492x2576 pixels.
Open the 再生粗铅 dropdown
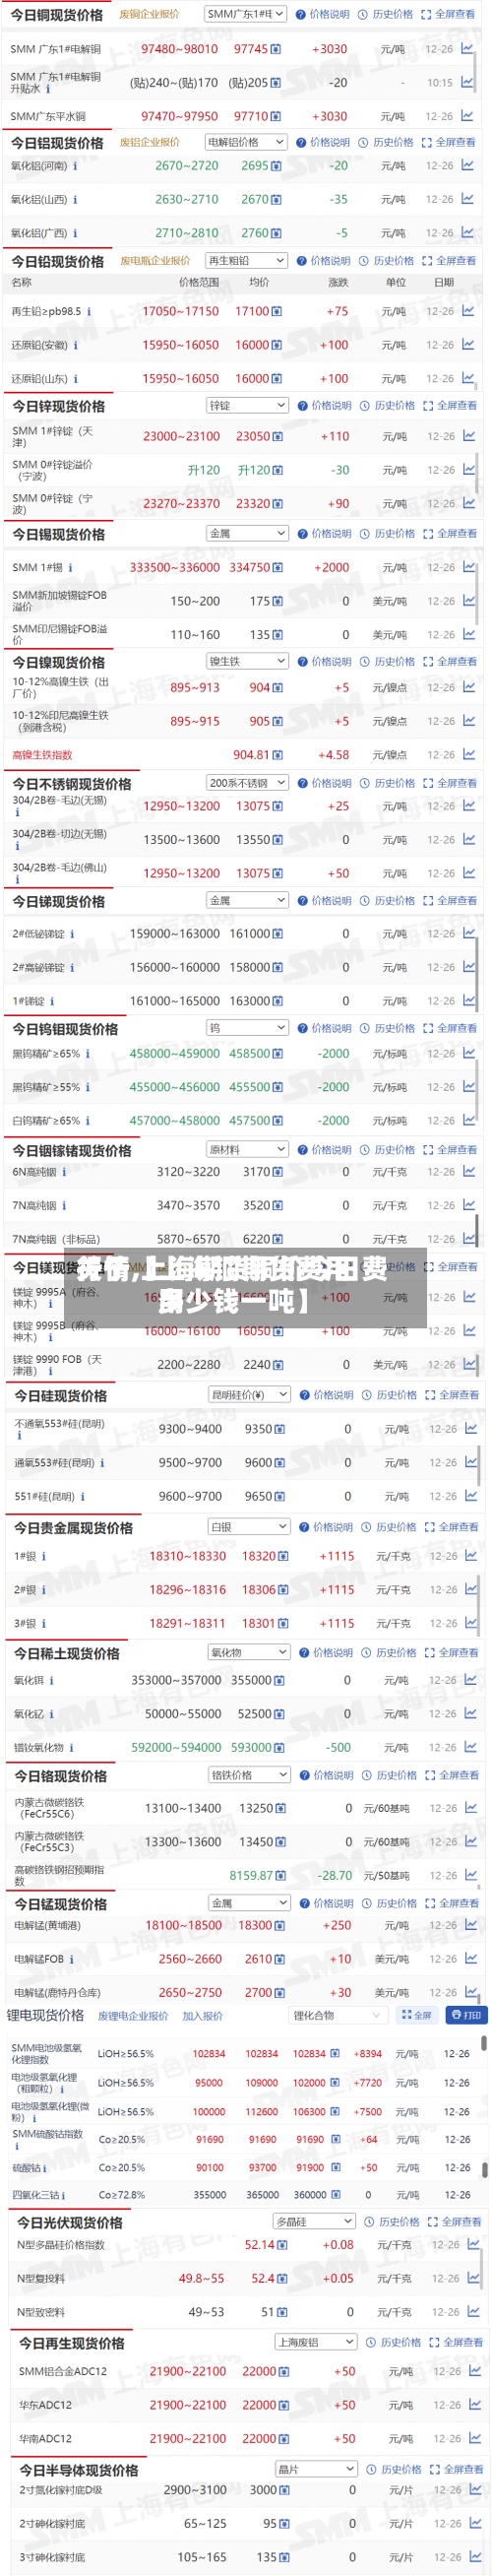click(x=246, y=260)
